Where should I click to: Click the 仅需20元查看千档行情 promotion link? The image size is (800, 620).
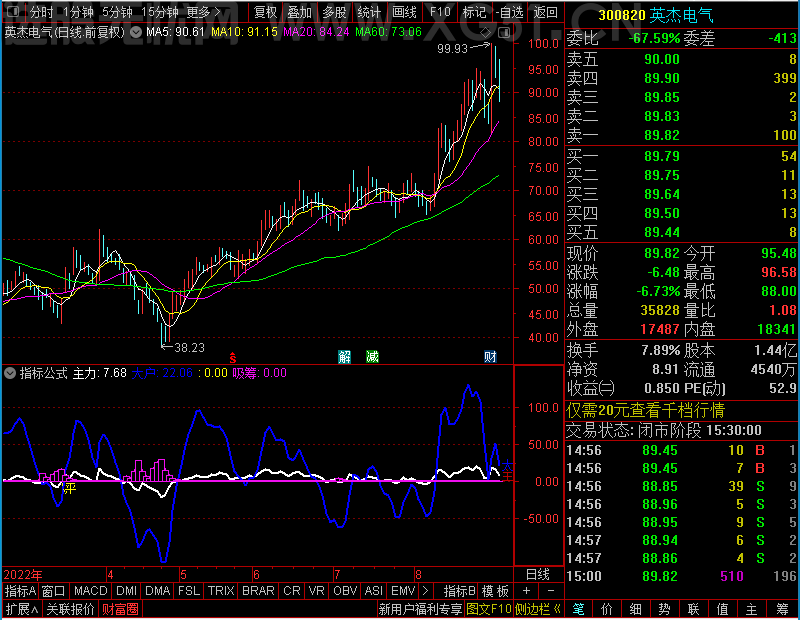click(x=645, y=410)
